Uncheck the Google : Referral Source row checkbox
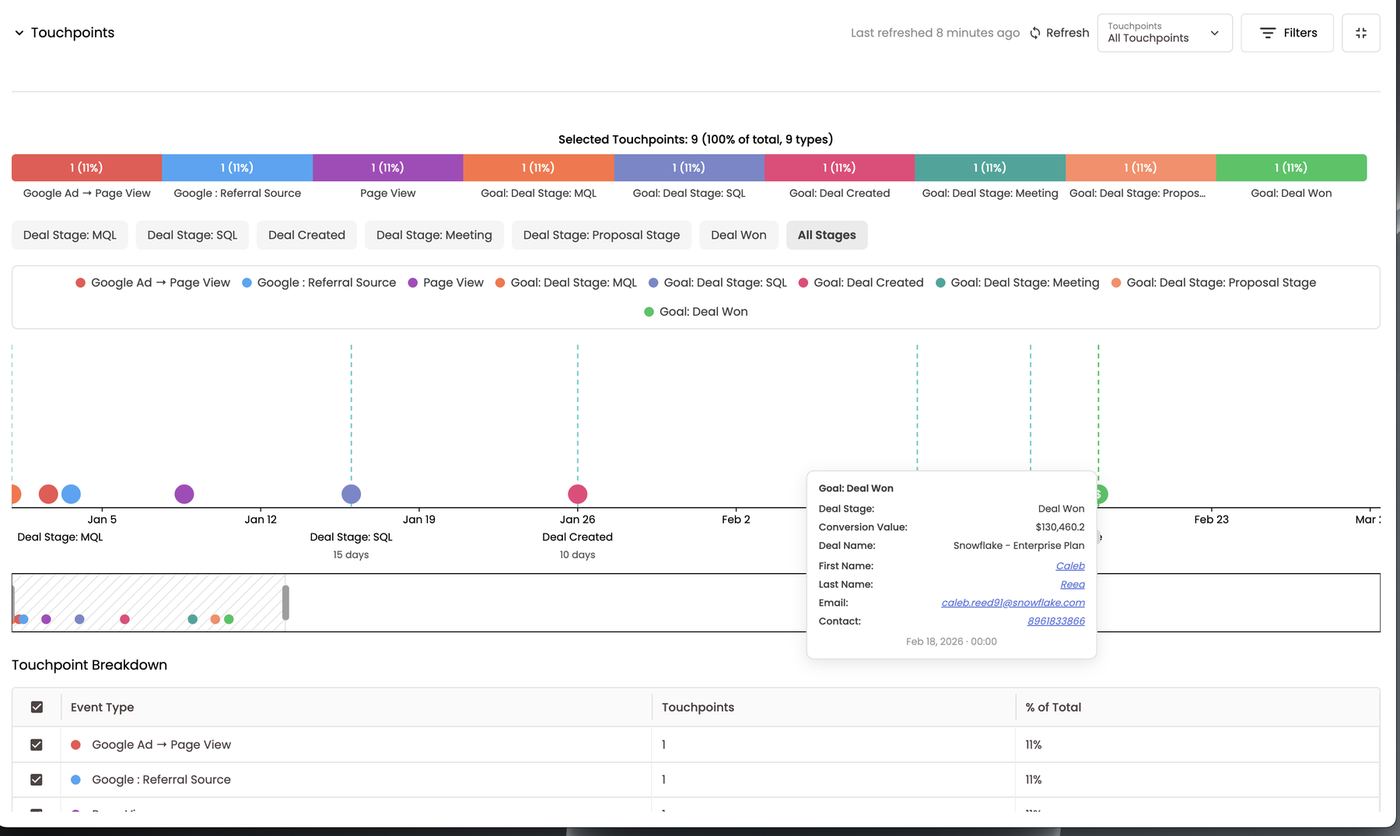1400x836 pixels. coord(37,780)
